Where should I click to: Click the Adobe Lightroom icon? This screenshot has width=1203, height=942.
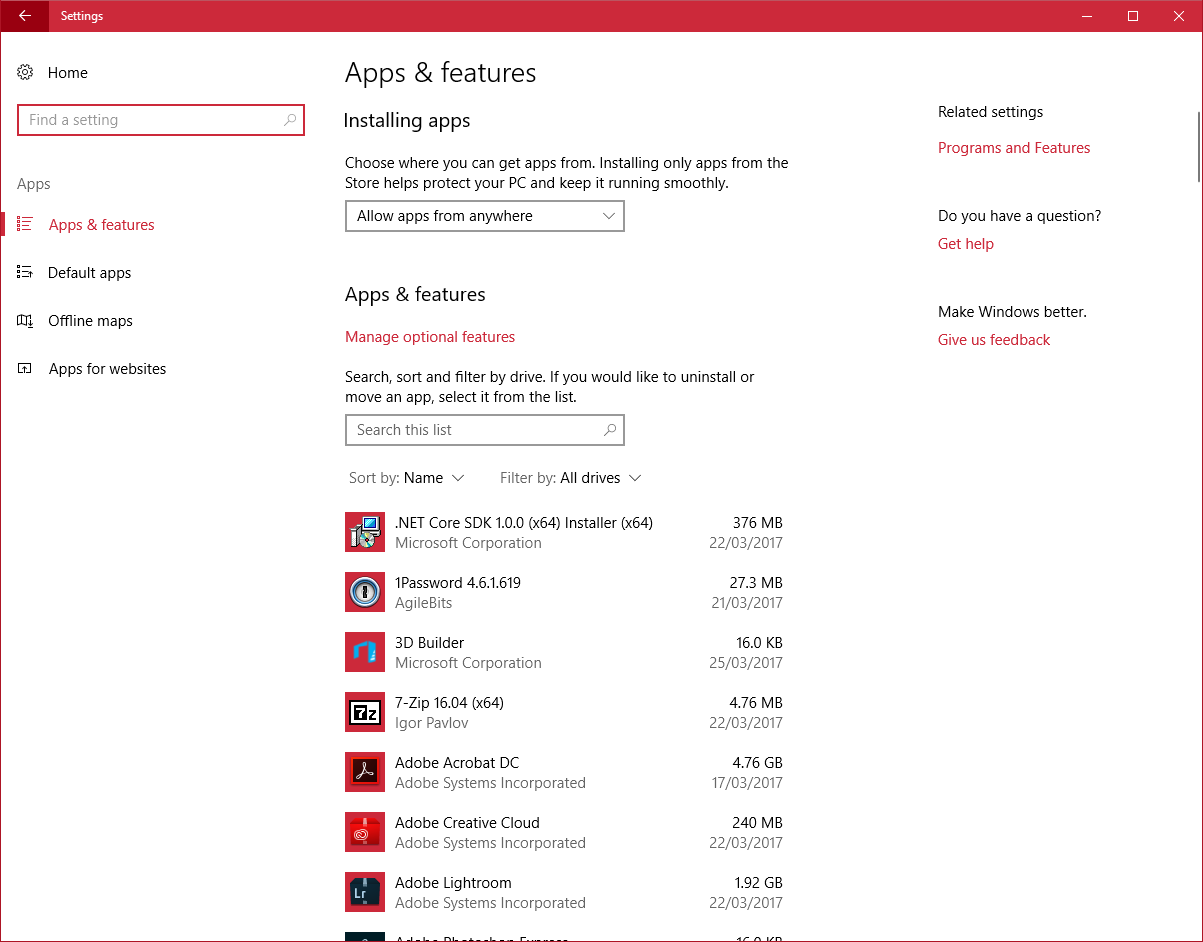click(x=365, y=892)
